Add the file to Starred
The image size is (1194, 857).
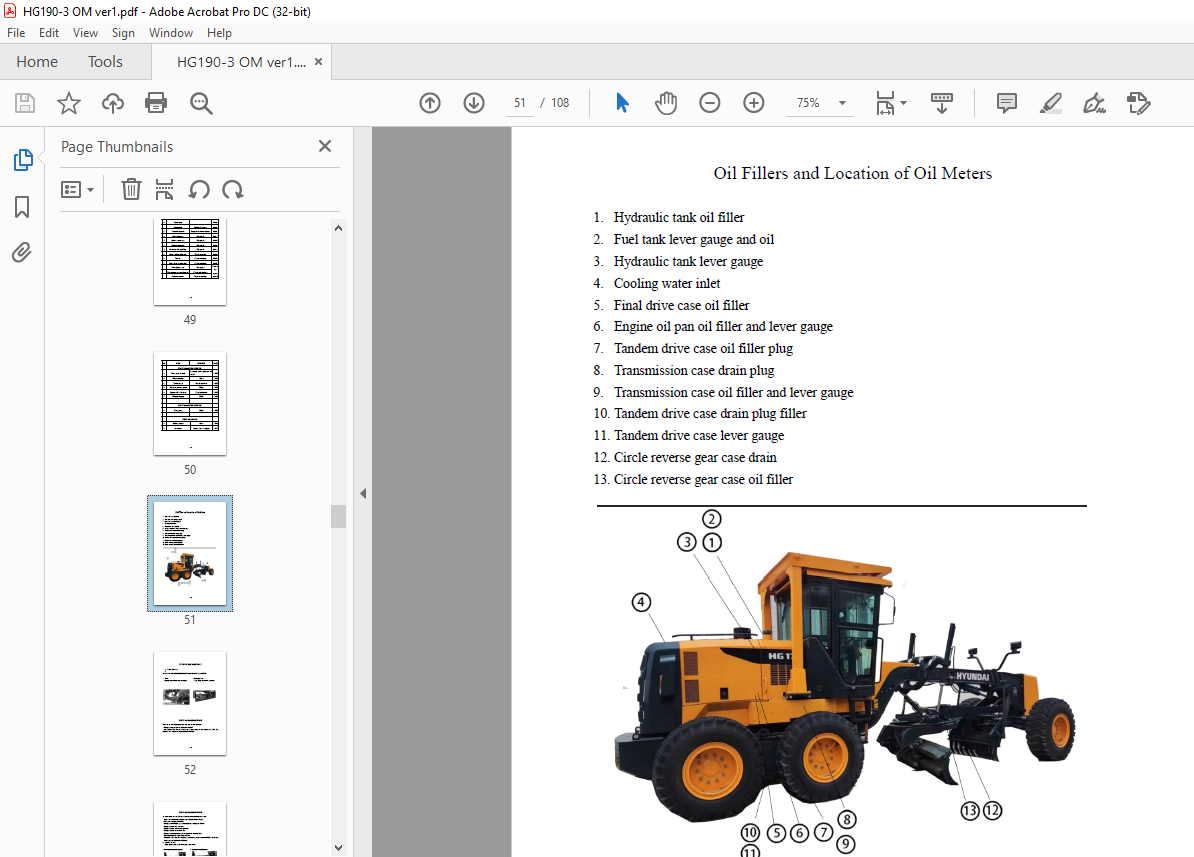69,103
